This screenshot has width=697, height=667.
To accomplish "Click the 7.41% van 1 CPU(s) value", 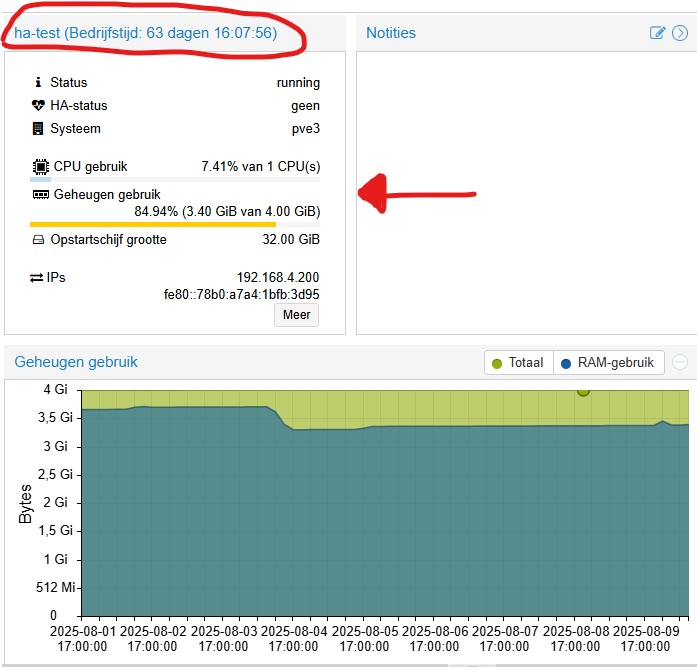I will click(x=260, y=167).
